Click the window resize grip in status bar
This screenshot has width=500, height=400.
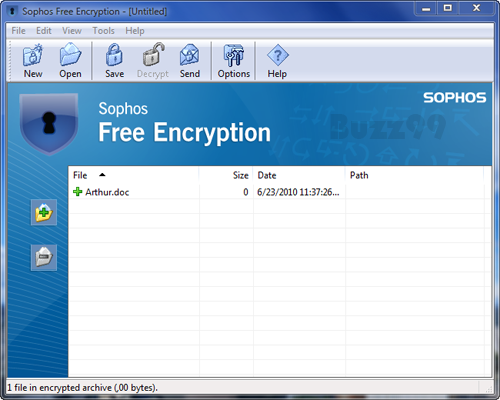click(489, 389)
